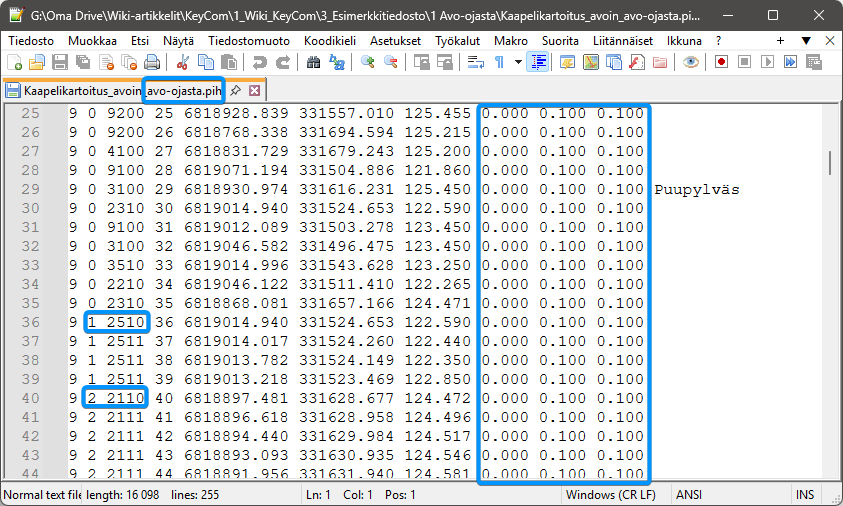Viewport: 843px width, 506px height.
Task: Open the tab list dropdown arrow at top right
Action: pyautogui.click(x=801, y=40)
